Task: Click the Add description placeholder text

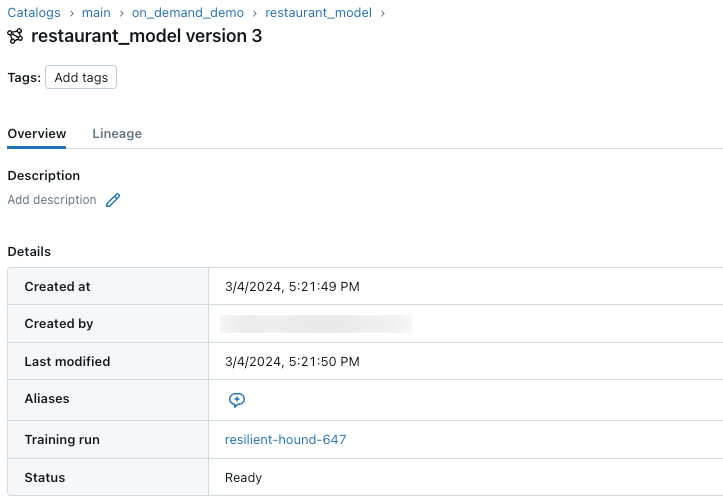Action: pyautogui.click(x=52, y=200)
